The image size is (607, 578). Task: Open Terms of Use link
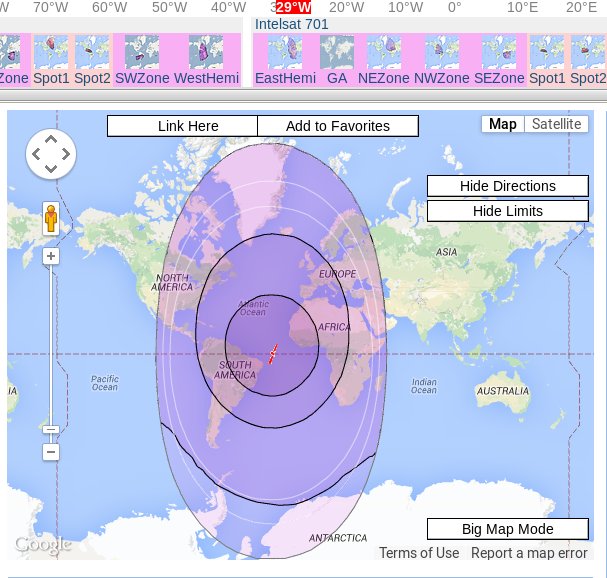(419, 553)
